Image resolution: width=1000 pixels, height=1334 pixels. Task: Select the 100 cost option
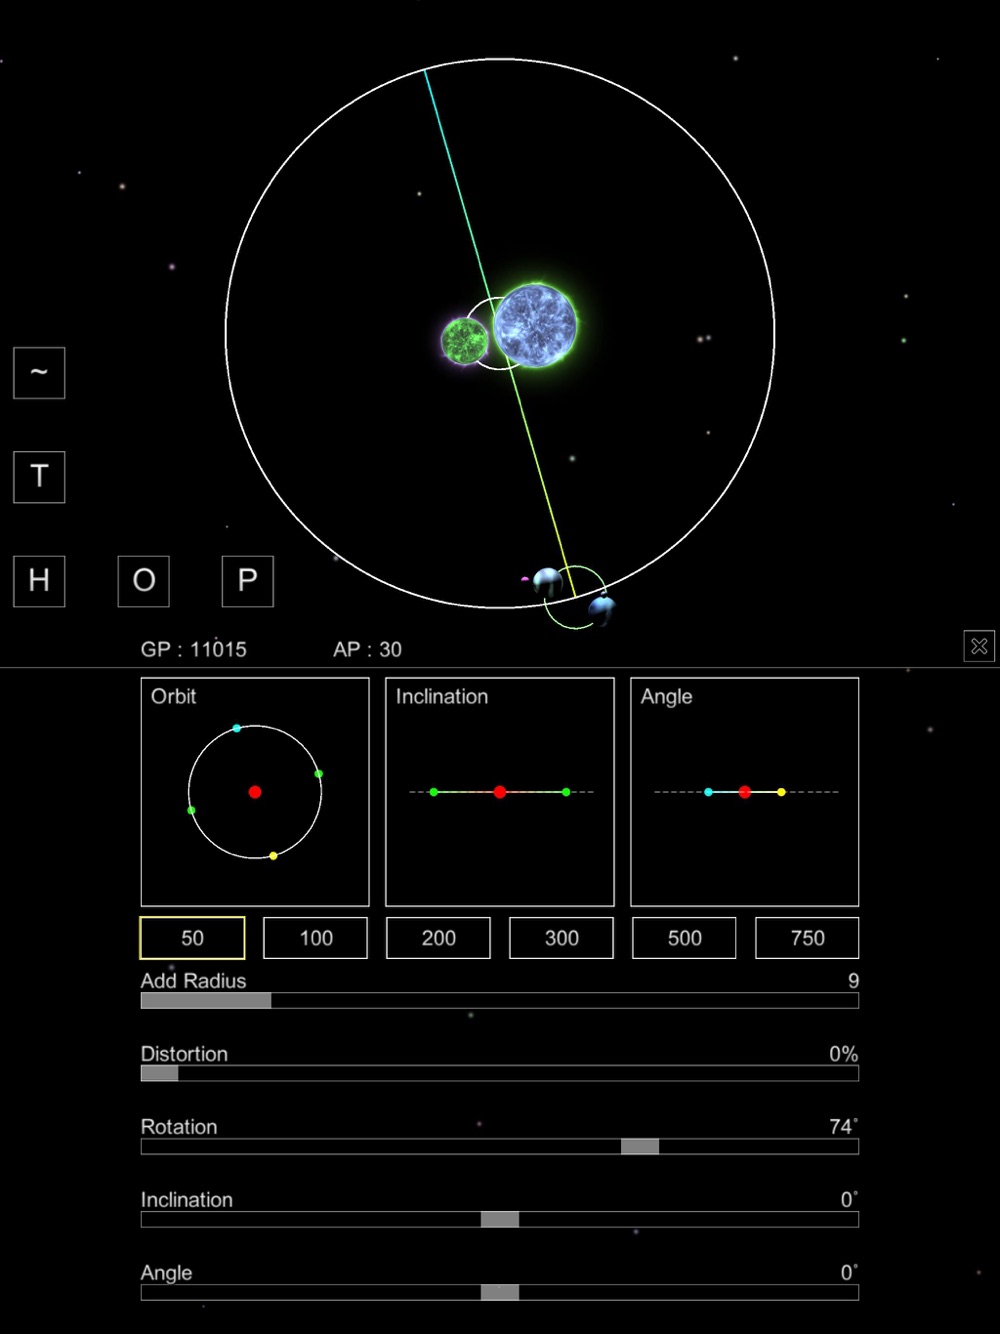(x=316, y=938)
